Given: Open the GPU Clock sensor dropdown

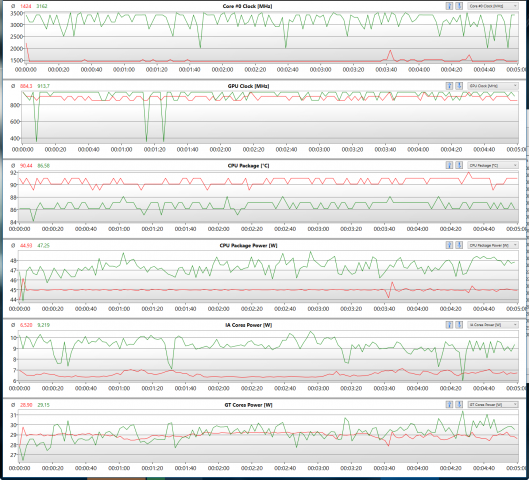Looking at the screenshot, I should tap(493, 86).
